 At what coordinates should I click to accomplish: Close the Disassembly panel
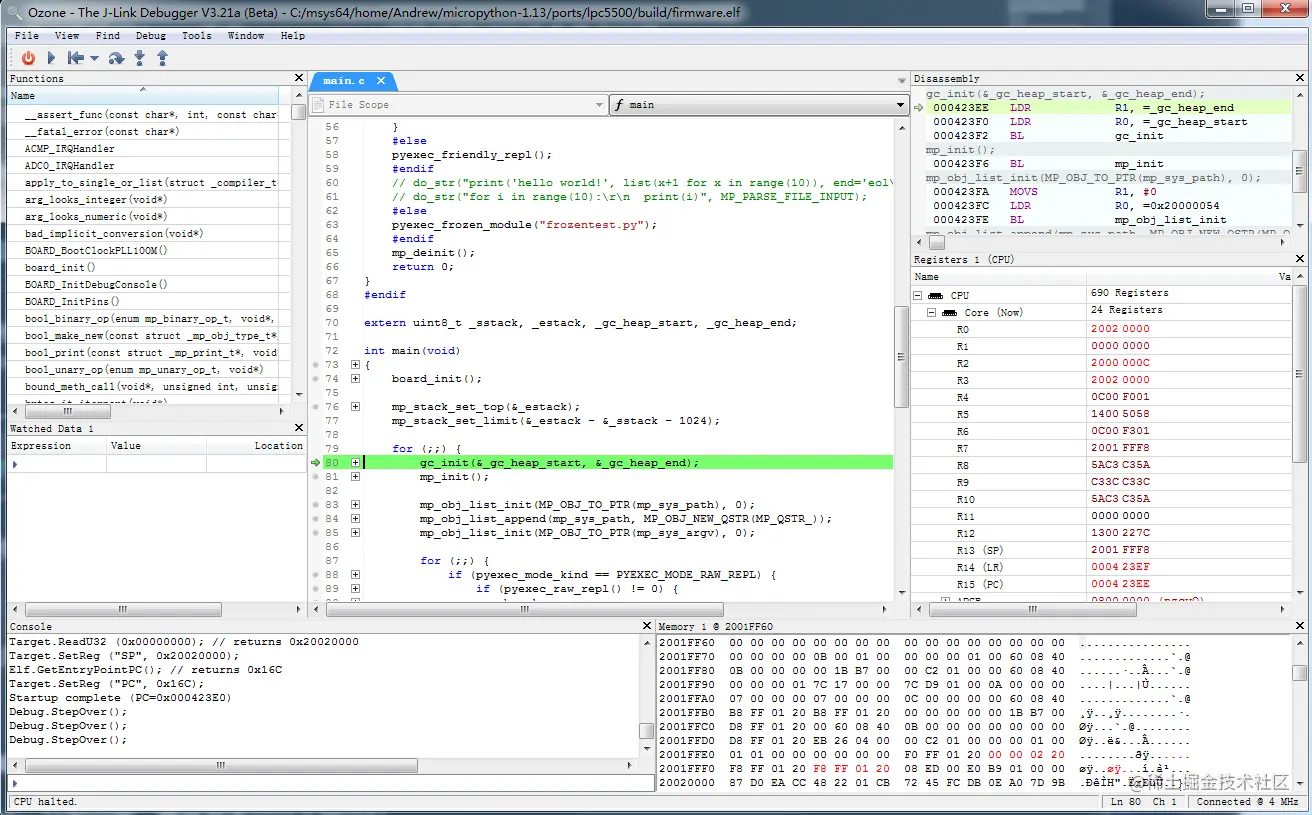1301,78
